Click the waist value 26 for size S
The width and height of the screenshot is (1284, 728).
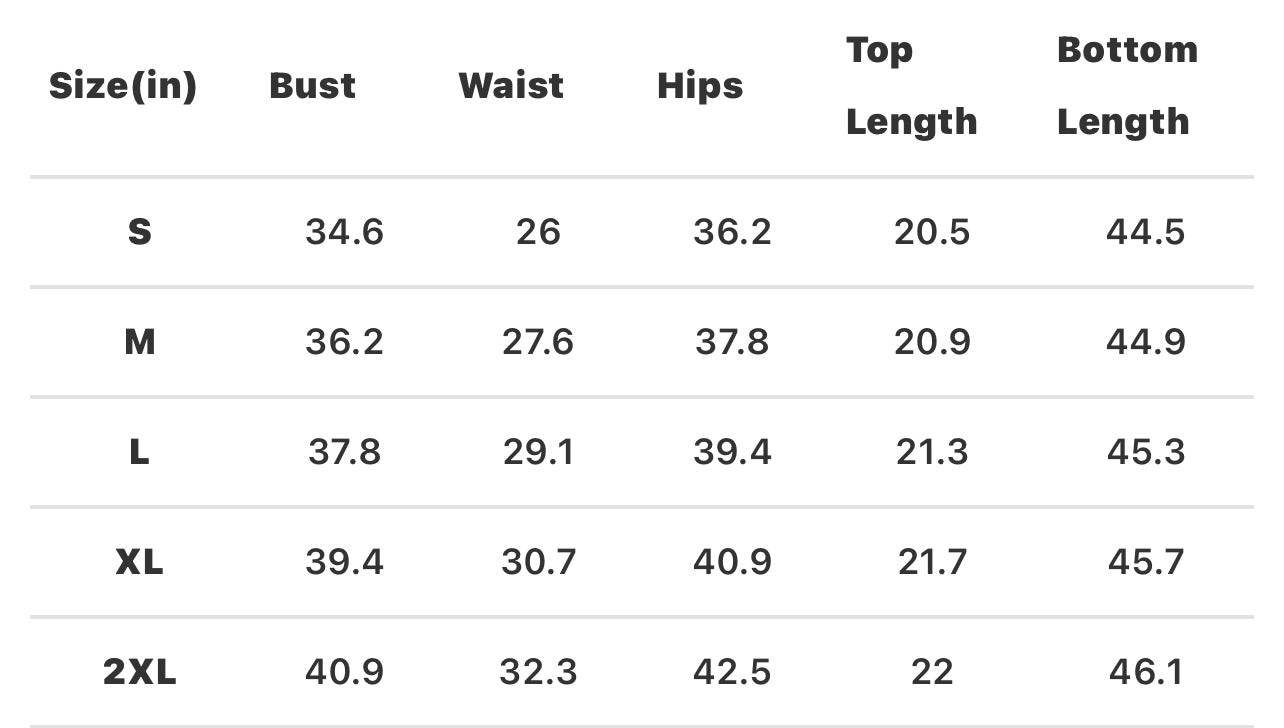[538, 232]
